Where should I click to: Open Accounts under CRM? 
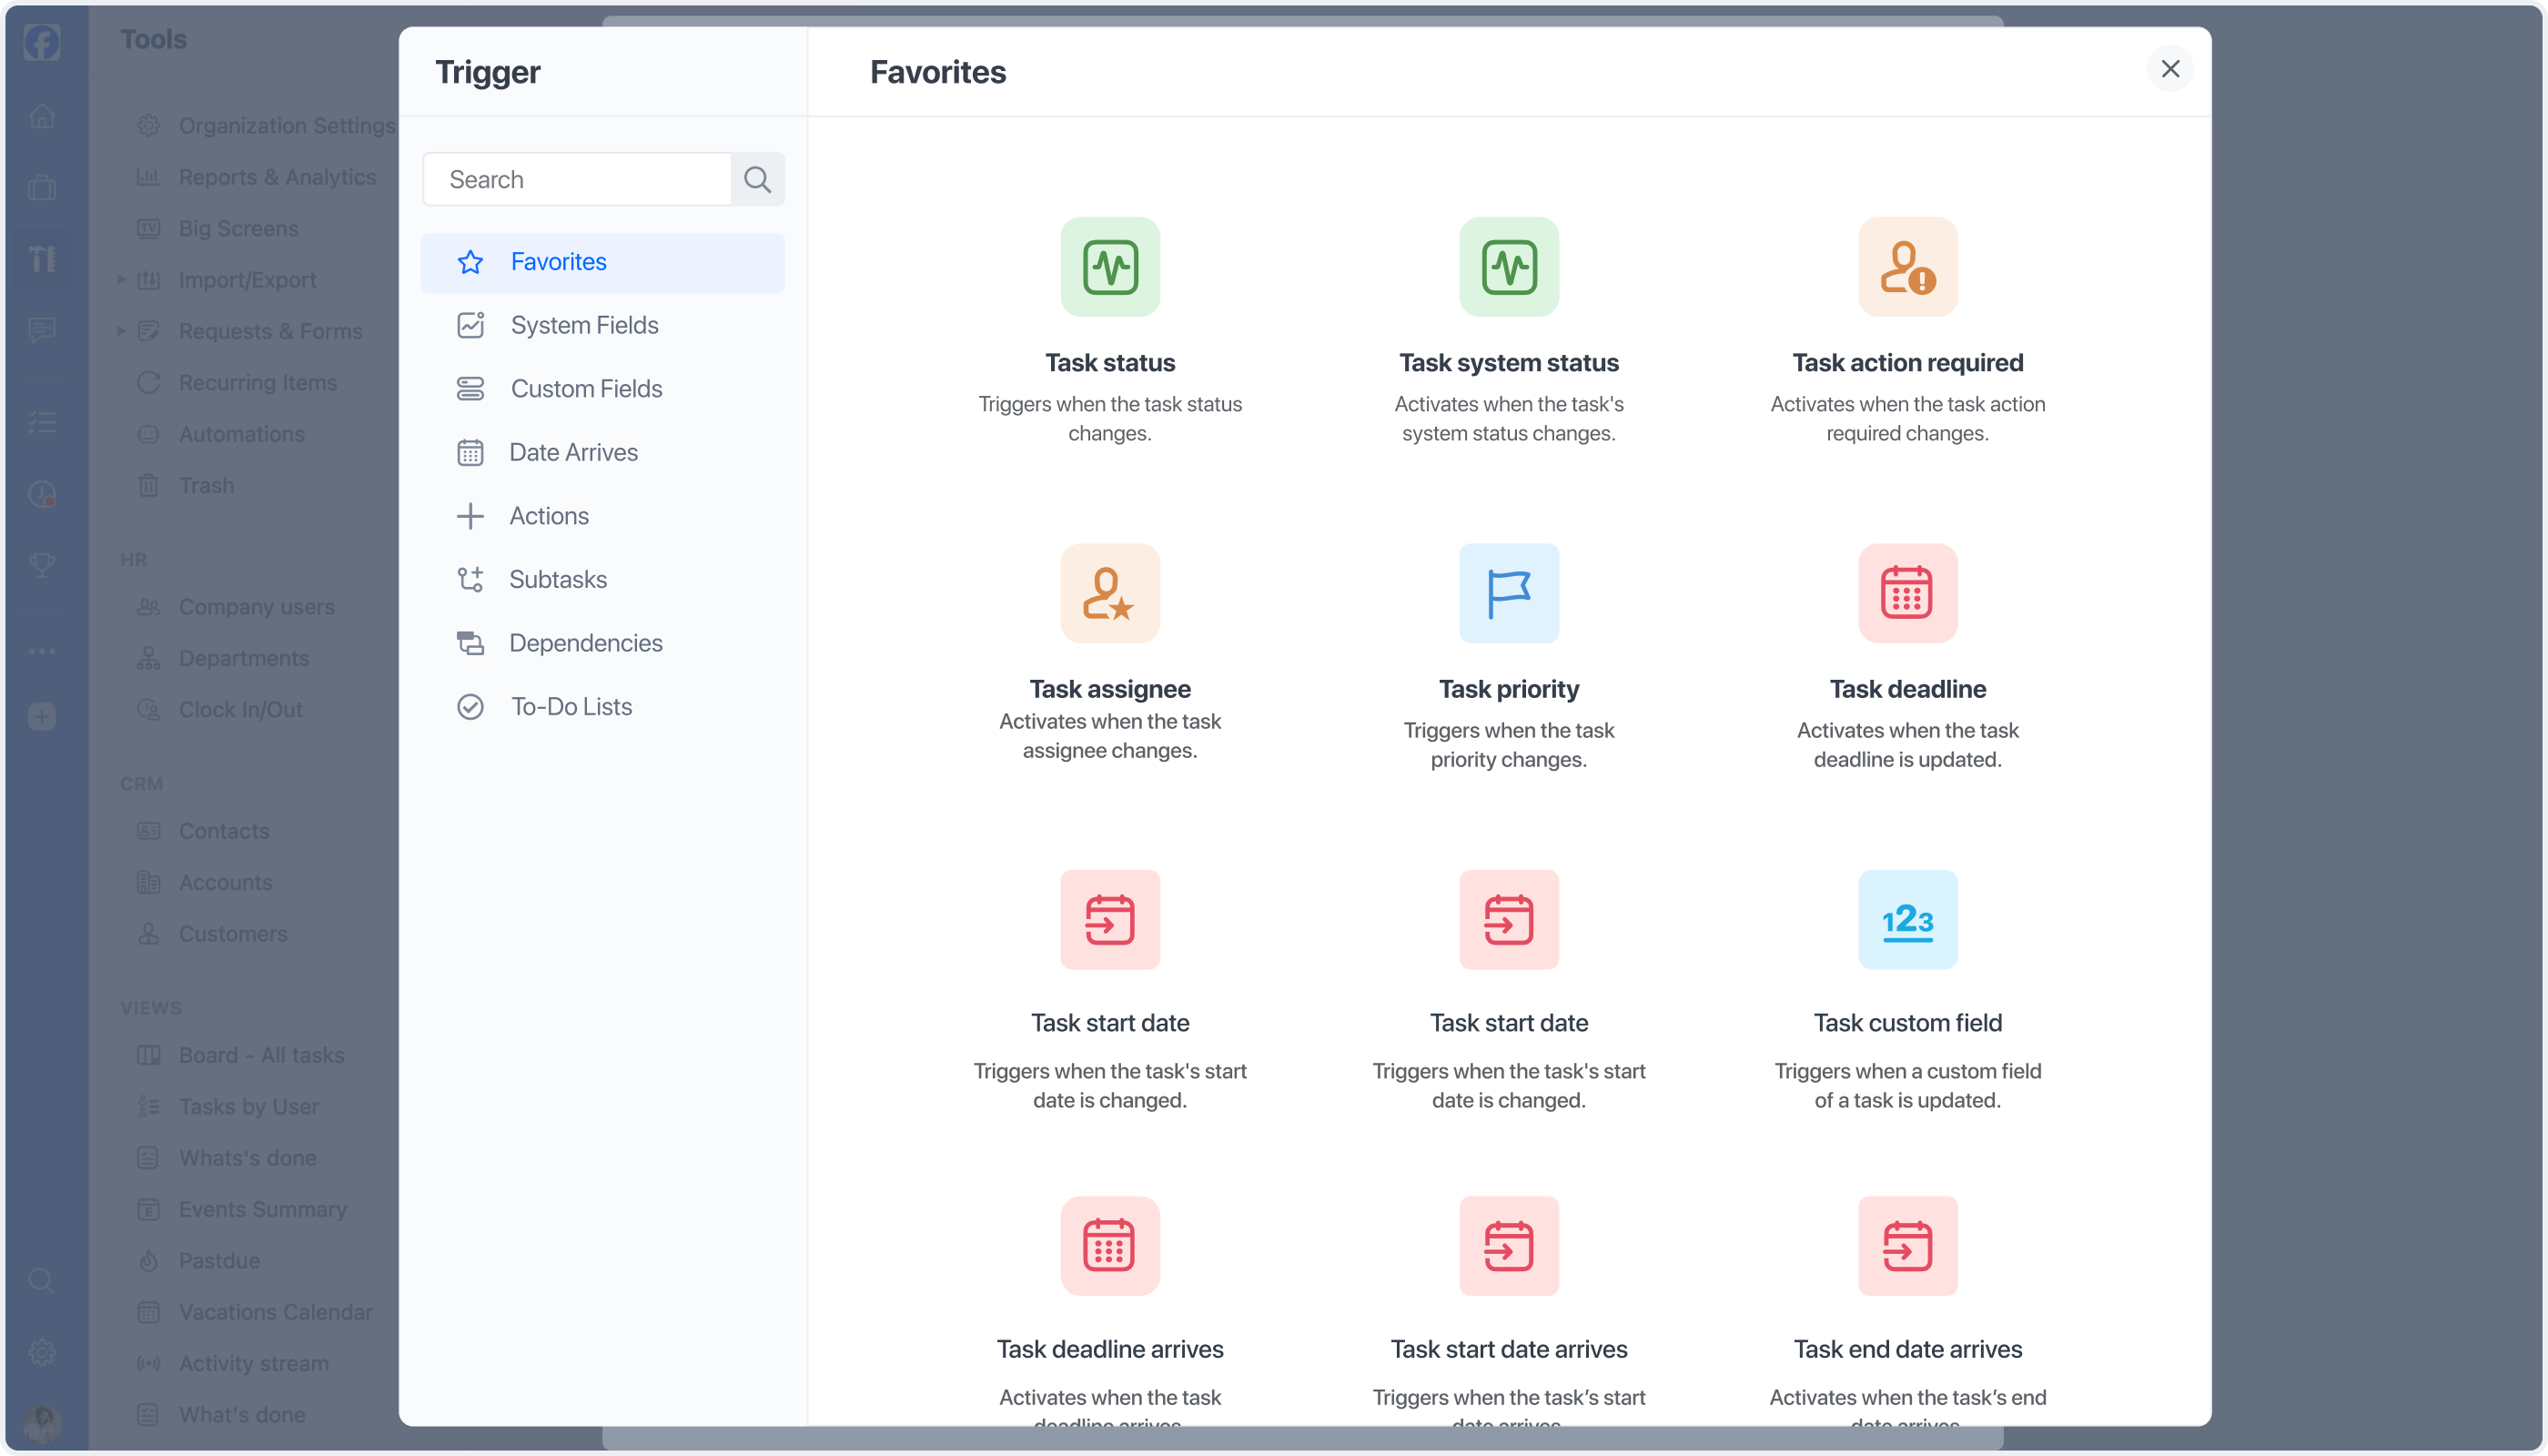(205, 882)
